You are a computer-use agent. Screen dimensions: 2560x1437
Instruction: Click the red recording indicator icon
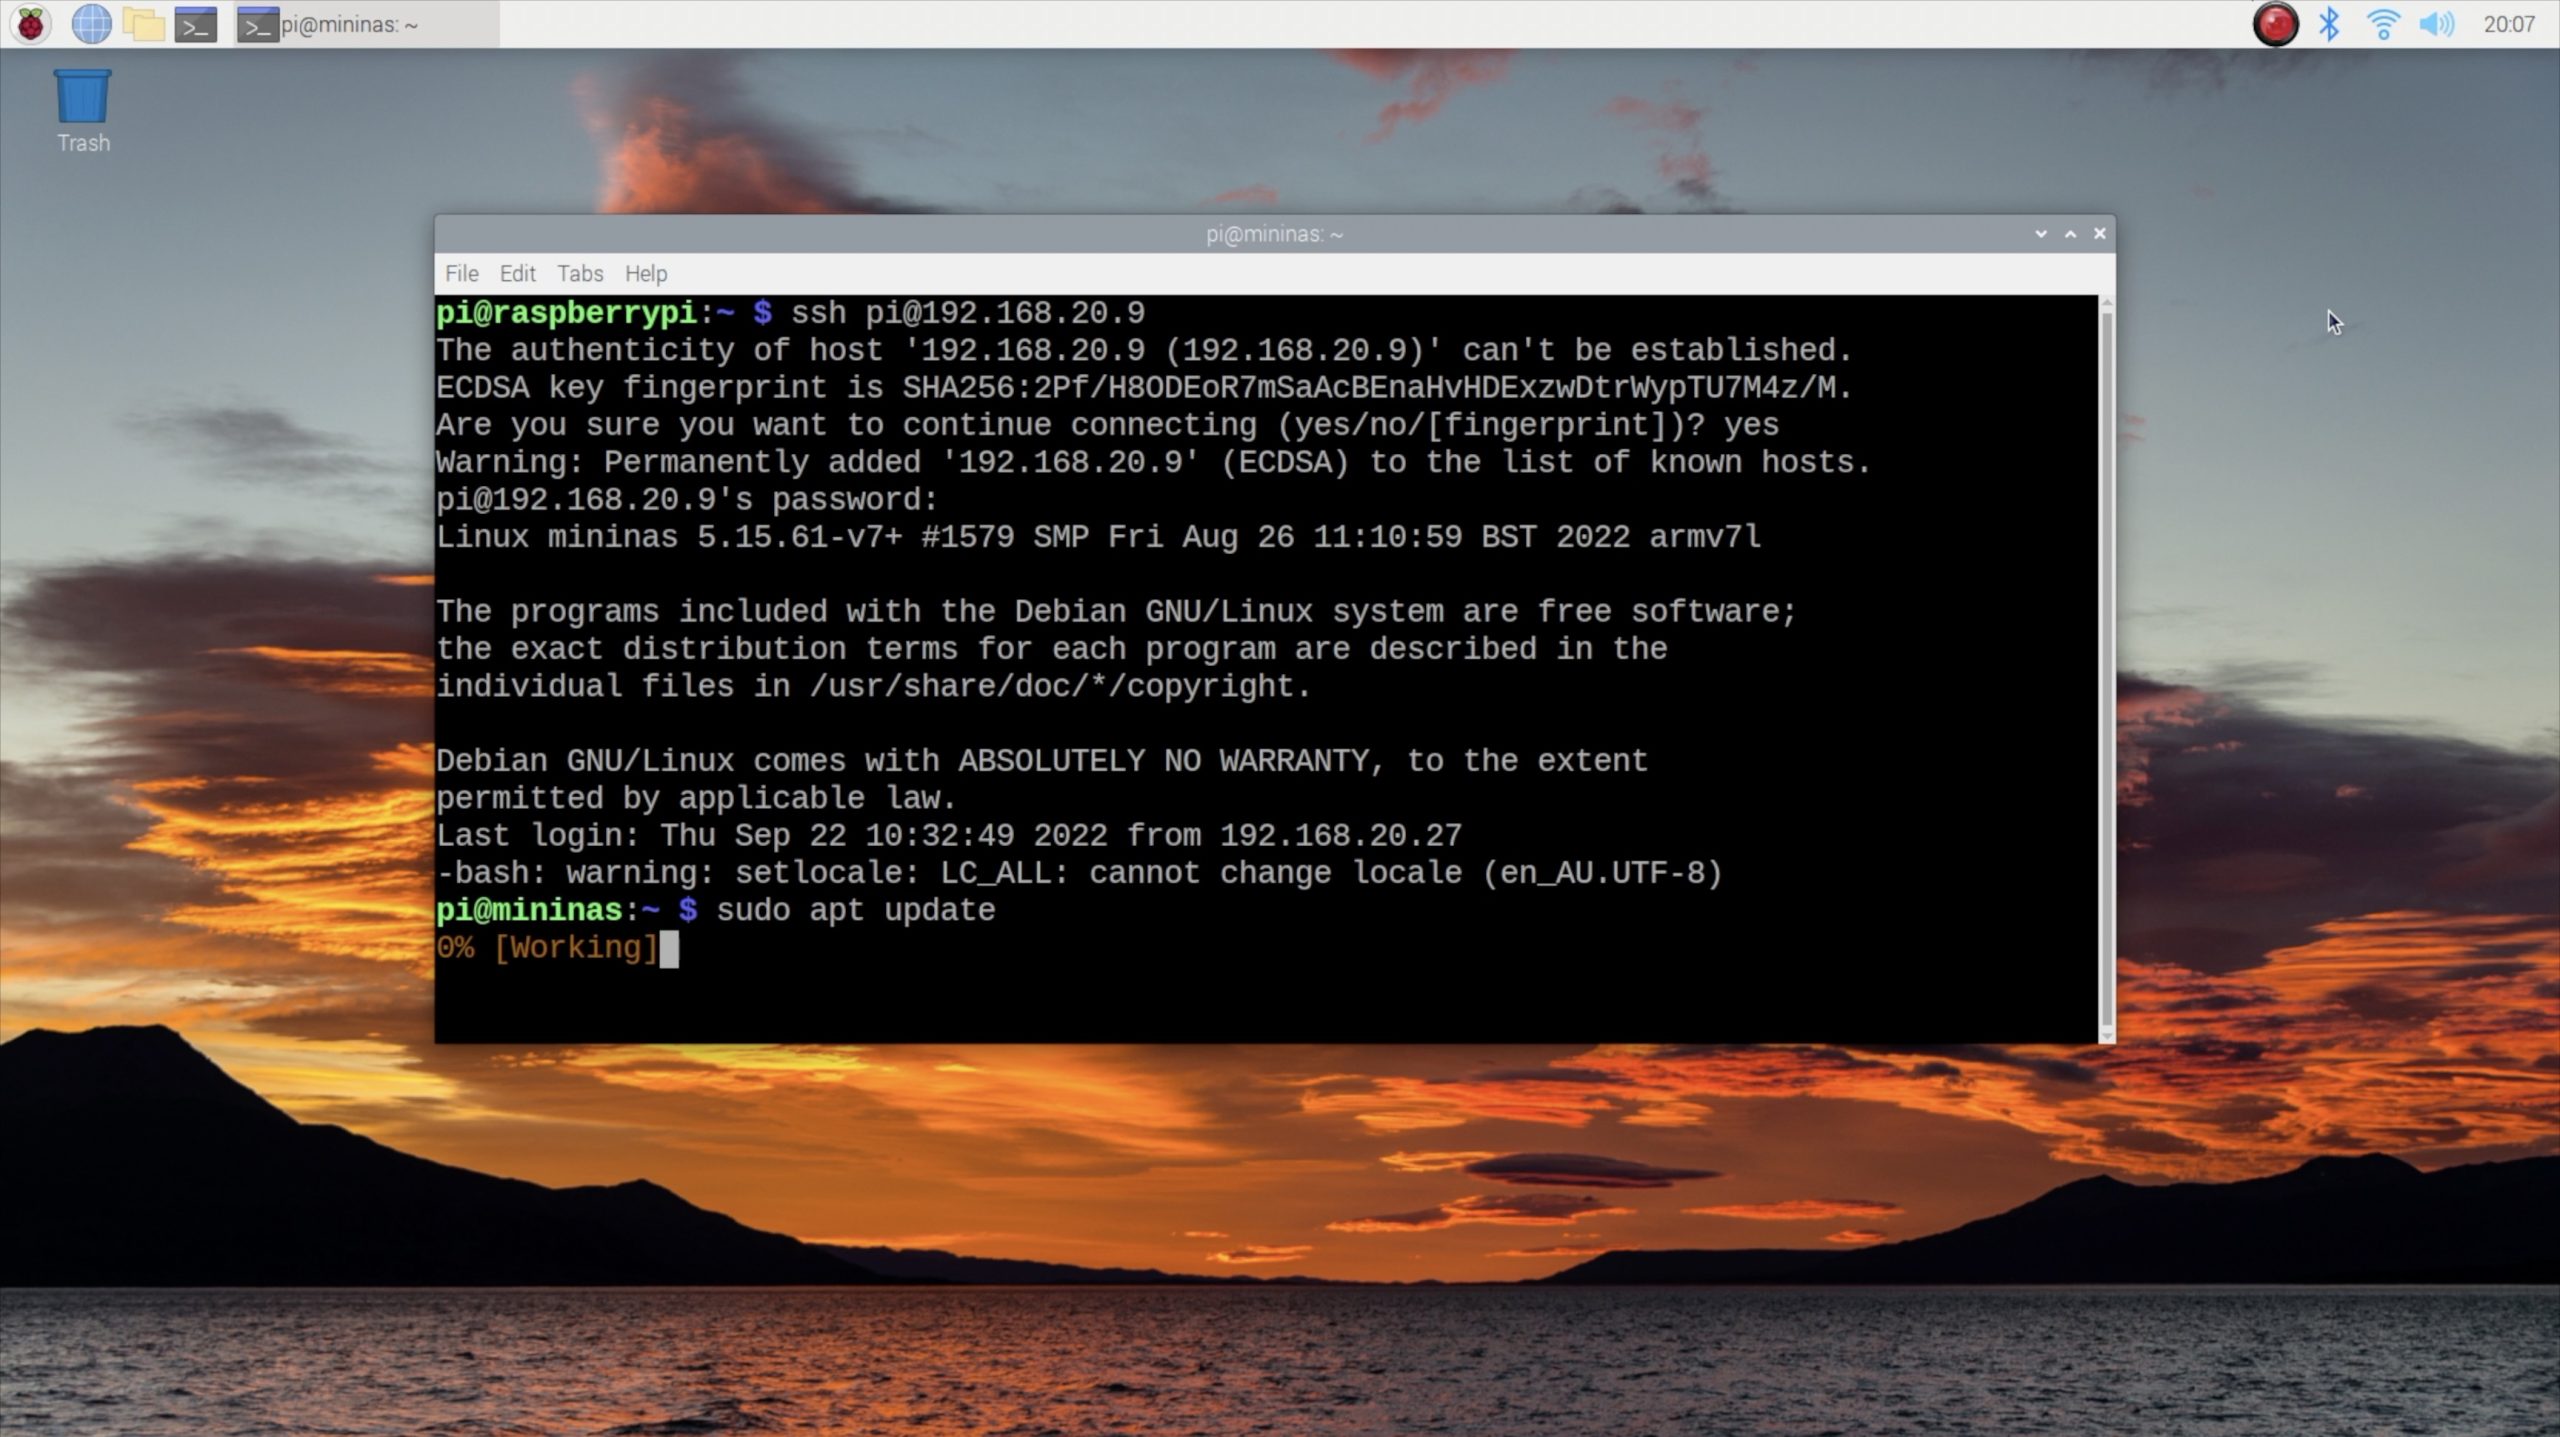(2275, 24)
